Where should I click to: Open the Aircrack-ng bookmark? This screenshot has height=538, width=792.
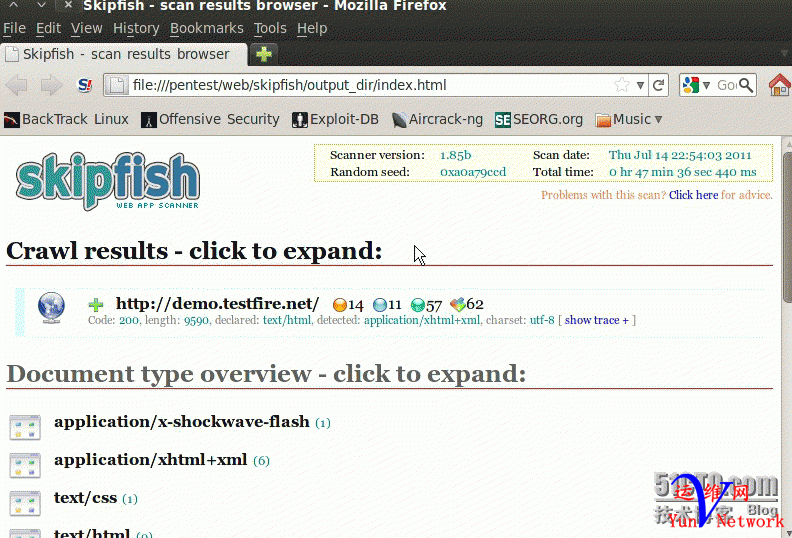point(437,119)
